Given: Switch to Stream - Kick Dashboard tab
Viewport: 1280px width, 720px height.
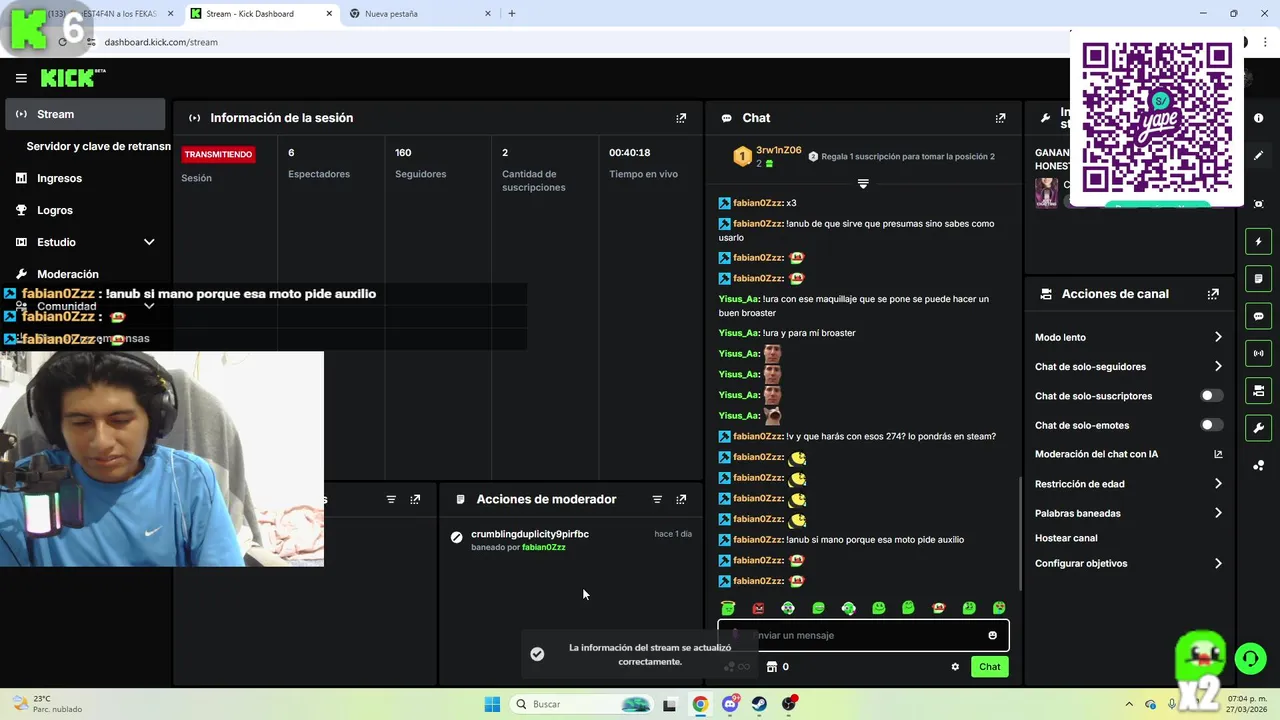Looking at the screenshot, I should [x=260, y=14].
